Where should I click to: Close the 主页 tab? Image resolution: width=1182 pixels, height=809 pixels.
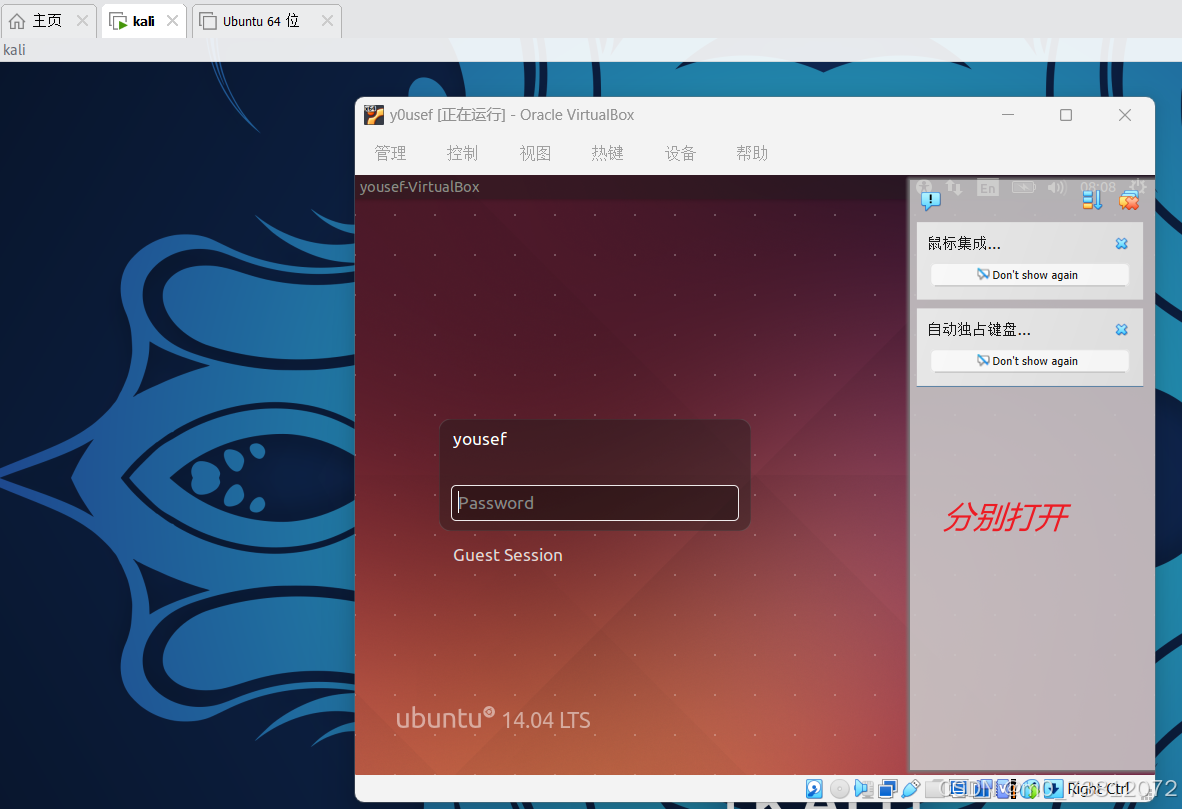(82, 21)
